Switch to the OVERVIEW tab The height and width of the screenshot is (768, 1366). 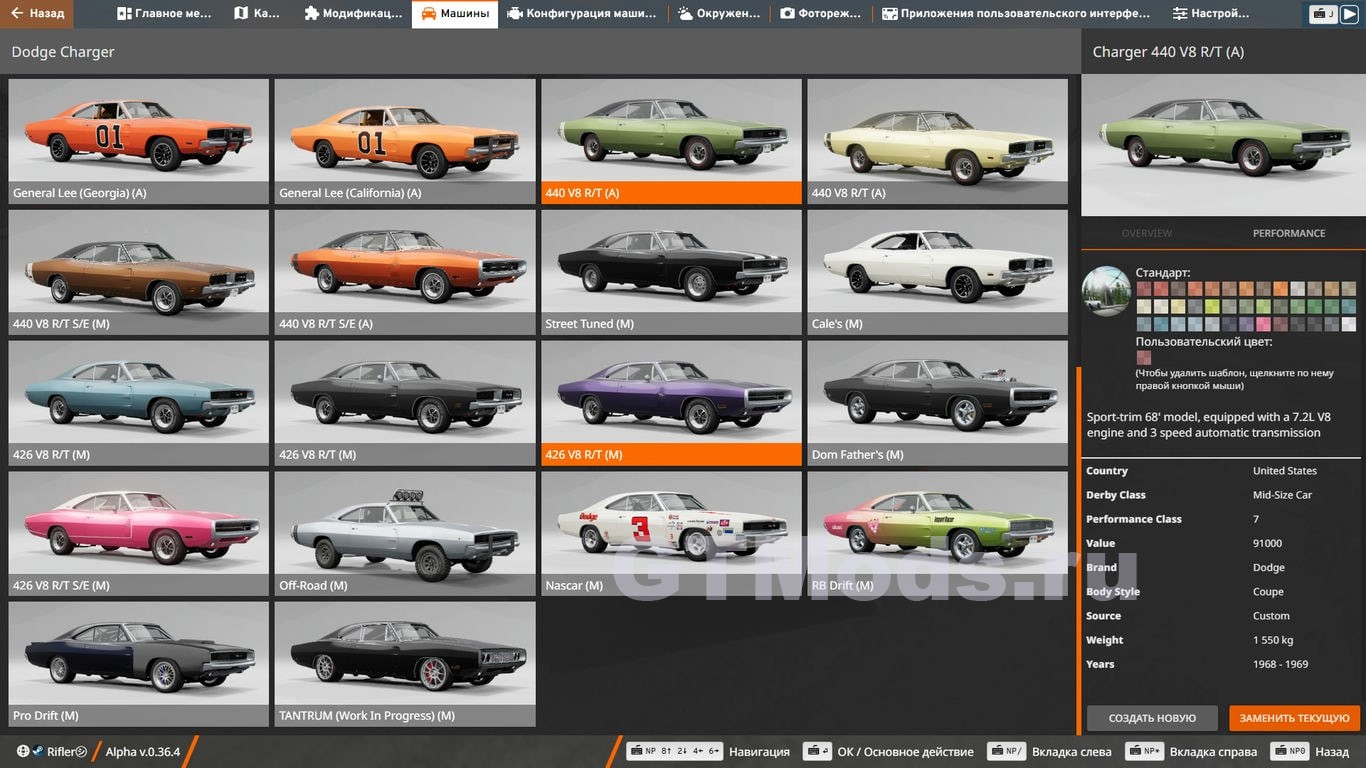[1147, 233]
